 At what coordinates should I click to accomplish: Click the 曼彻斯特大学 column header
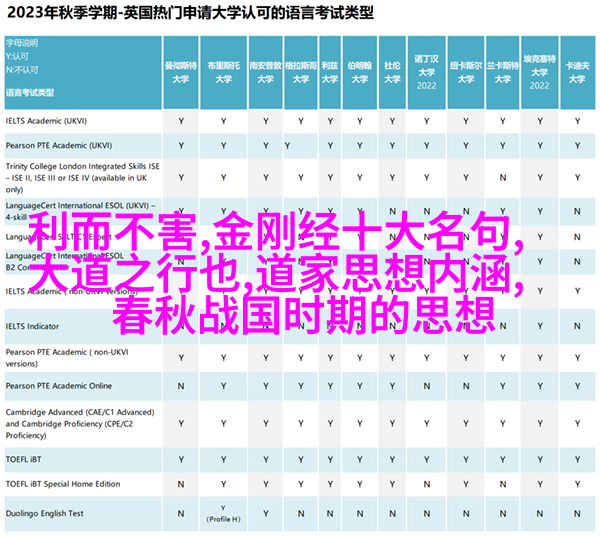coord(181,72)
